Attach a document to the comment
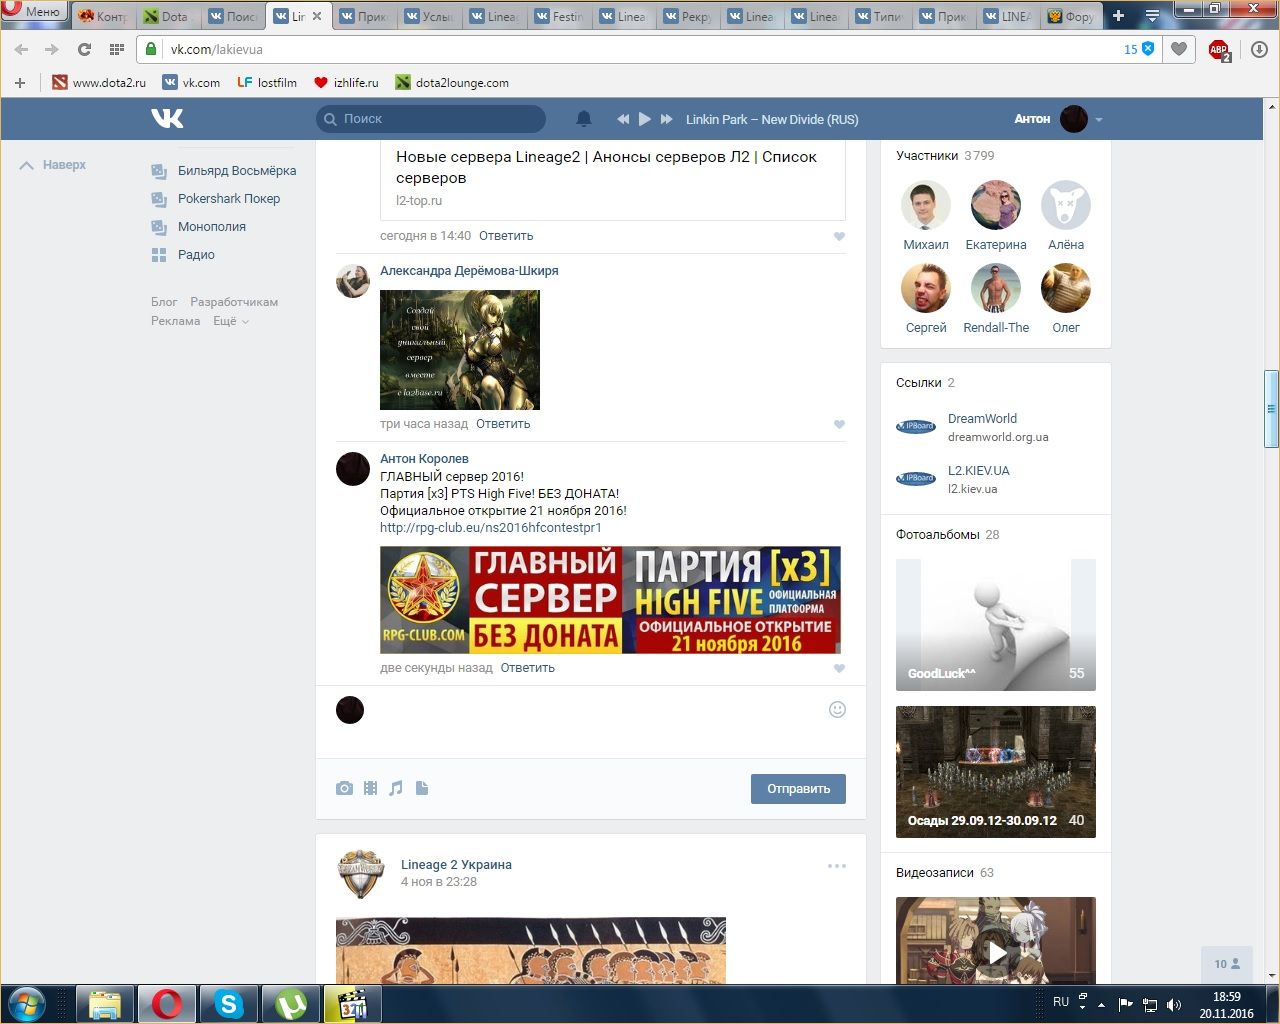1280x1024 pixels. [x=422, y=788]
